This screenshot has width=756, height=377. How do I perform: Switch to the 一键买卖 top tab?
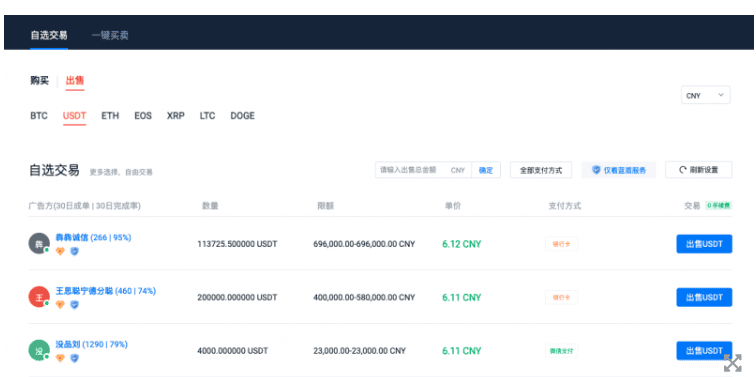coord(110,35)
